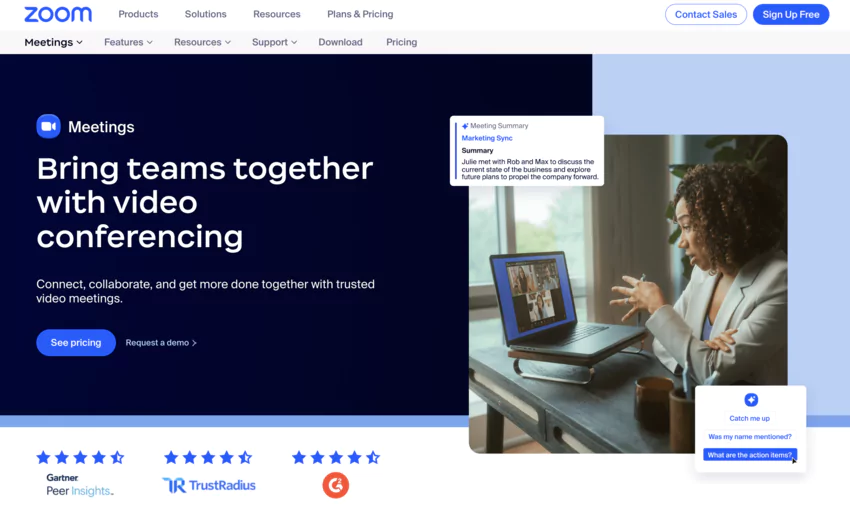Image resolution: width=850 pixels, height=518 pixels.
Task: Go to Plans & Pricing
Action: [x=360, y=14]
